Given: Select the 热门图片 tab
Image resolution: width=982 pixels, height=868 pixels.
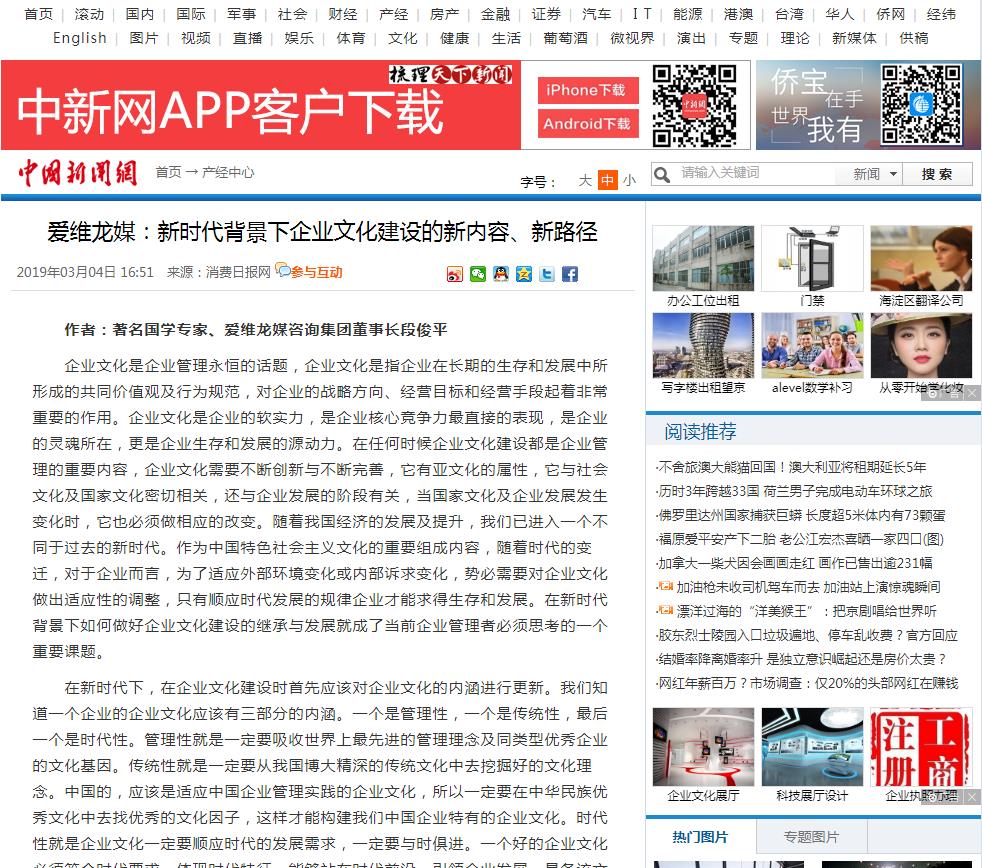Looking at the screenshot, I should click(x=700, y=837).
